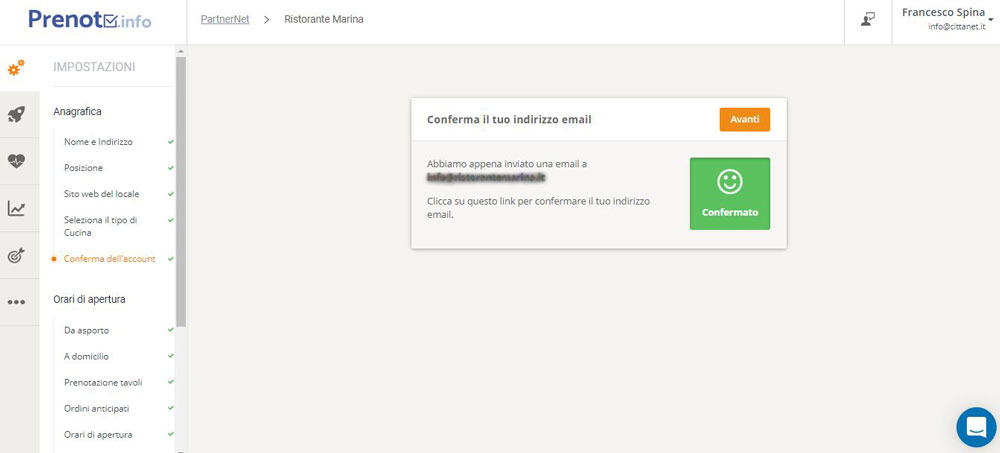Open the heart pulse sidebar icon
The height and width of the screenshot is (453, 1000).
pos(16,161)
